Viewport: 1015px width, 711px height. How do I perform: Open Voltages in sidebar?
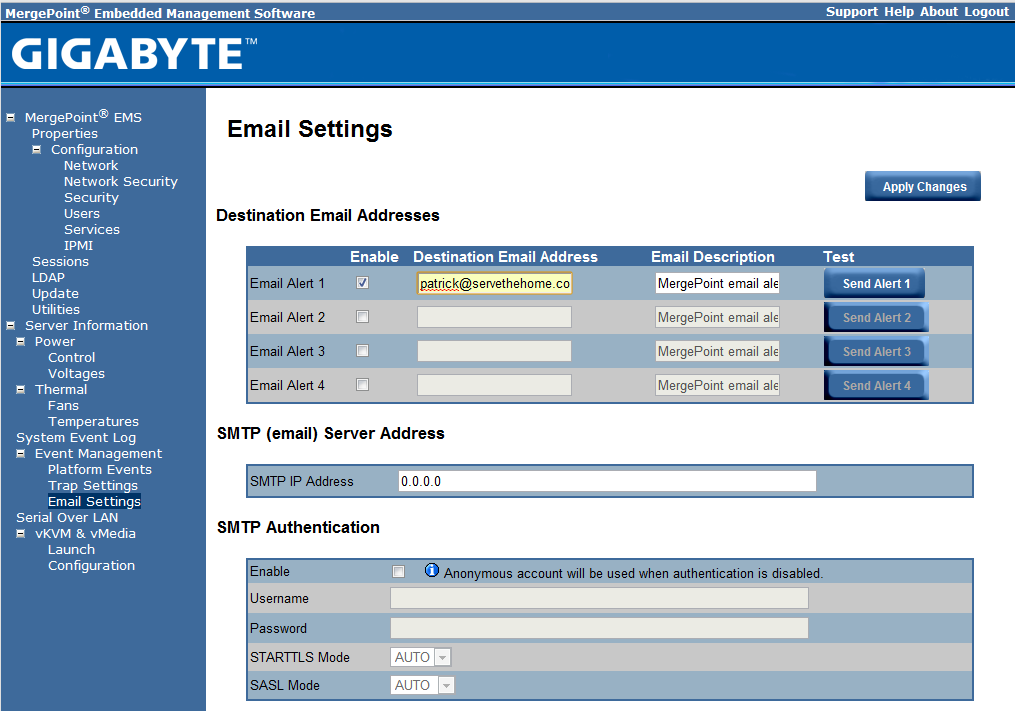[76, 374]
